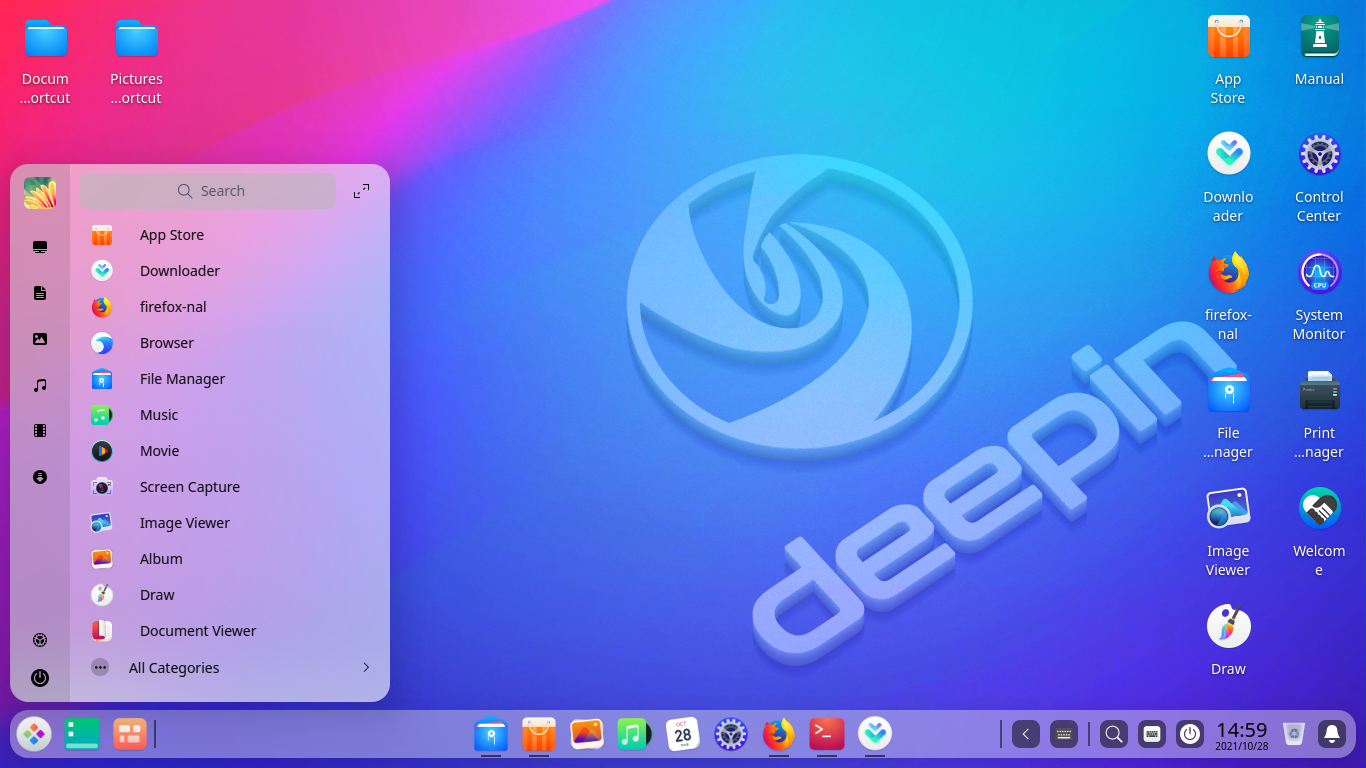Open the App Store dock icon
This screenshot has height=768, width=1366.
[x=539, y=735]
